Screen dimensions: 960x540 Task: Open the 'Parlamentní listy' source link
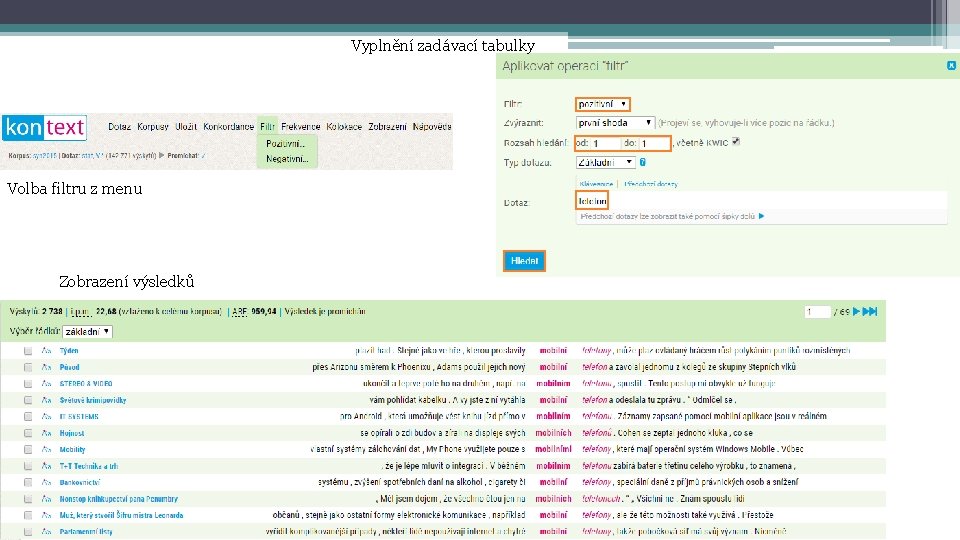(86, 531)
